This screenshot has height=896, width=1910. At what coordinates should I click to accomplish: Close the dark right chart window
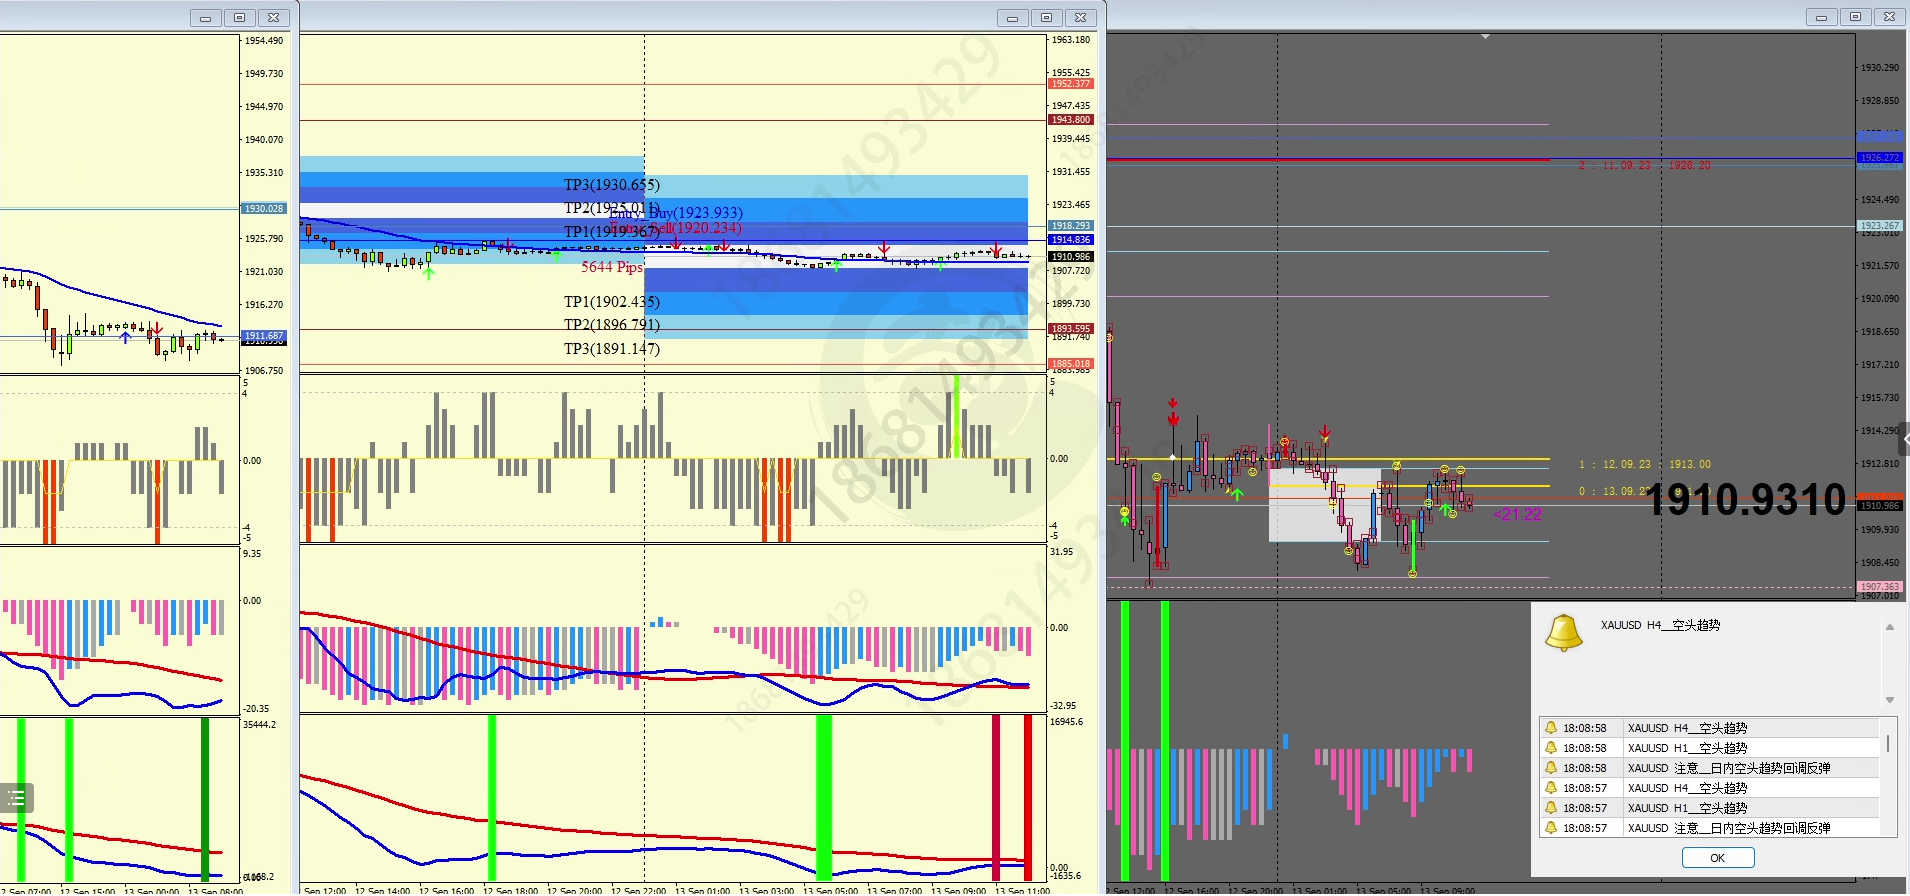coord(1889,17)
